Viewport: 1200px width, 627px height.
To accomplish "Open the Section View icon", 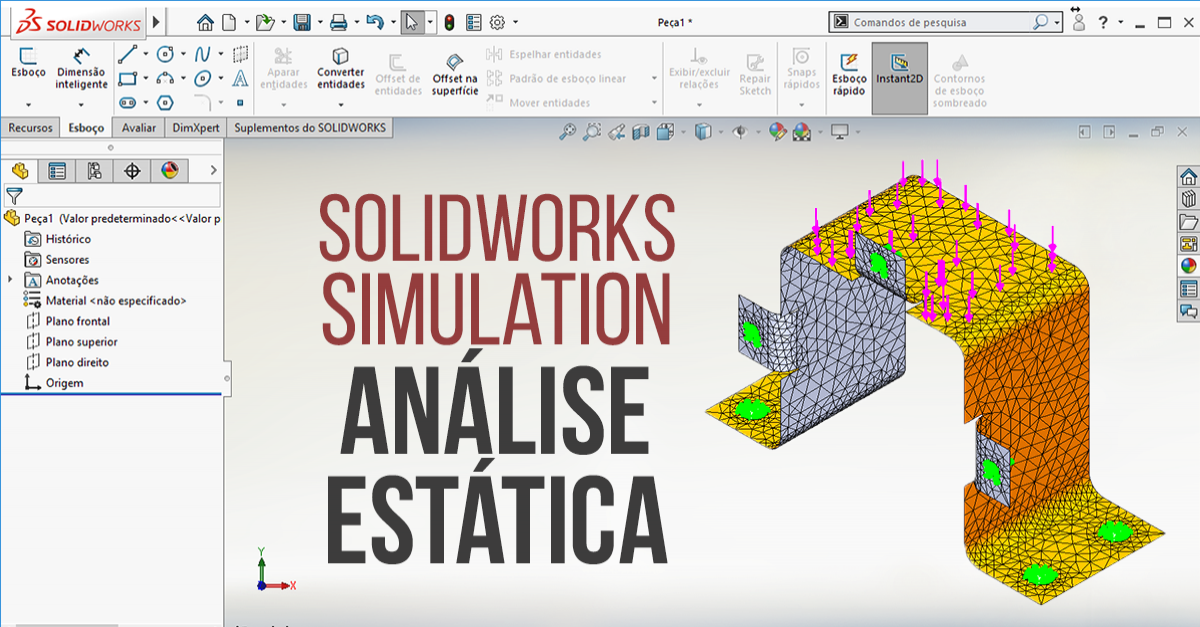I will click(x=641, y=131).
